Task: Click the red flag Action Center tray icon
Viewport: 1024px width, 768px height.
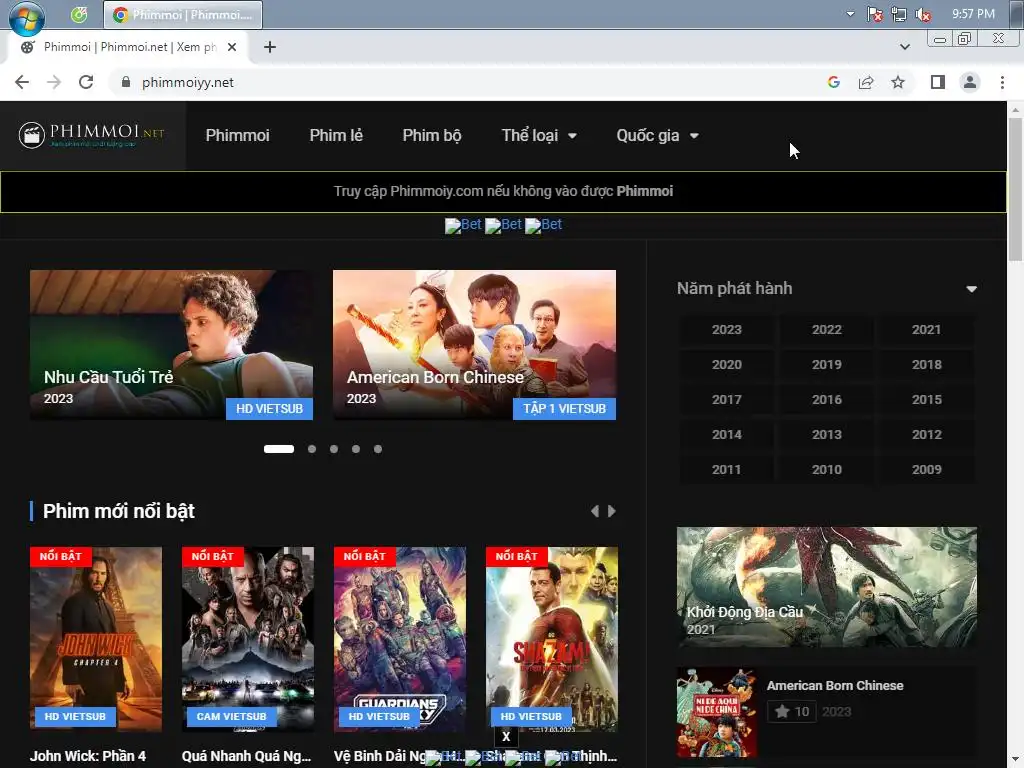Action: [x=874, y=14]
